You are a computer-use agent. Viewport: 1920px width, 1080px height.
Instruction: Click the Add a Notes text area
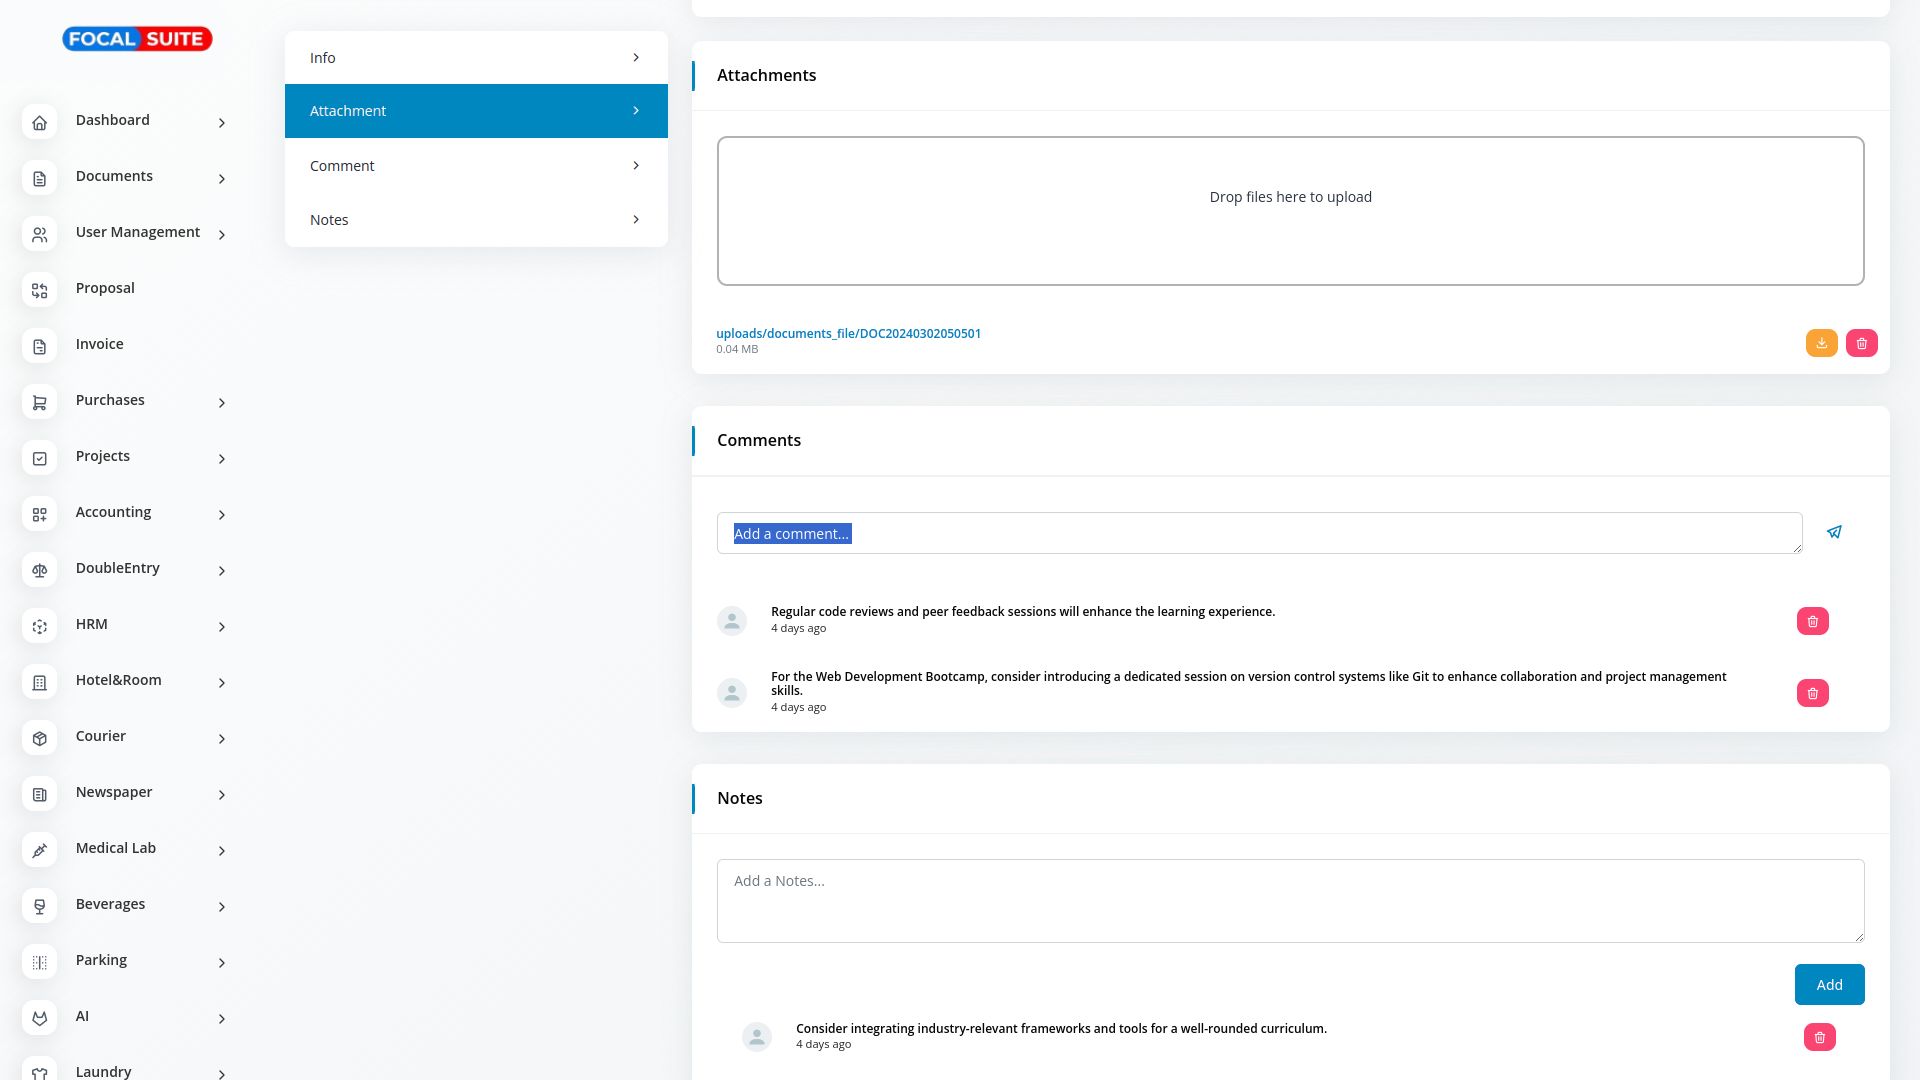[x=1289, y=900]
